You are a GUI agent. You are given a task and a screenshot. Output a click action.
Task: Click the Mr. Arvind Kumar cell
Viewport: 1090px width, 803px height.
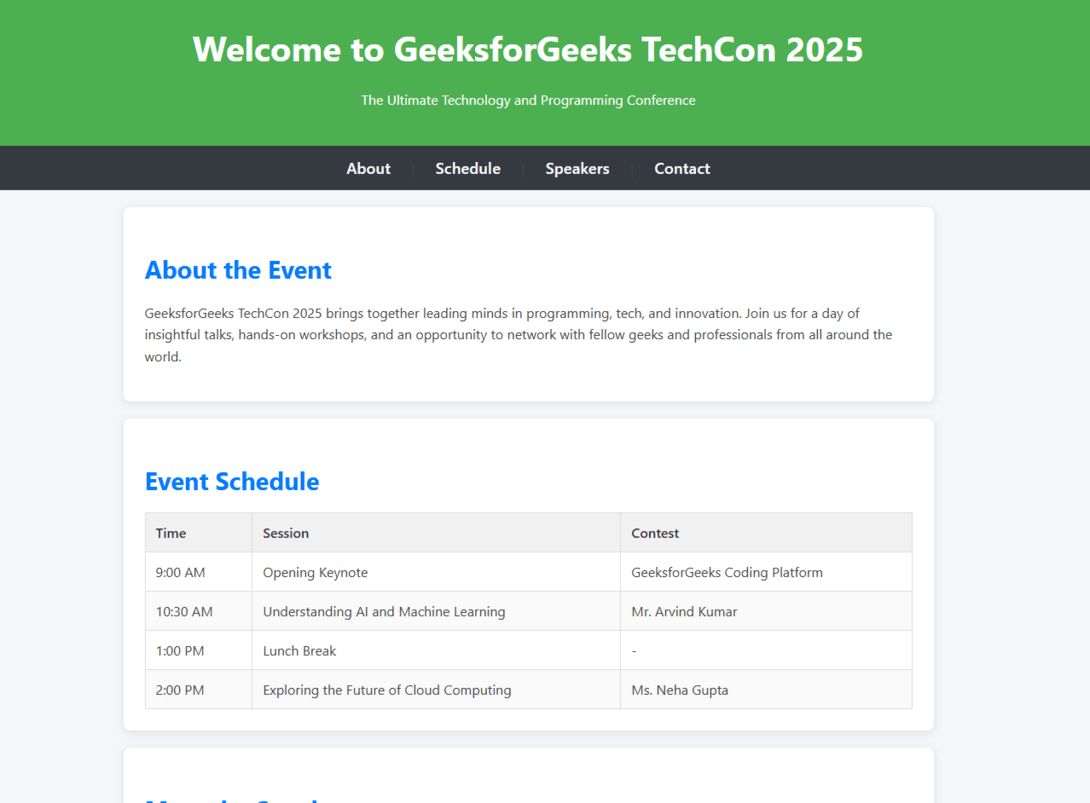[766, 611]
